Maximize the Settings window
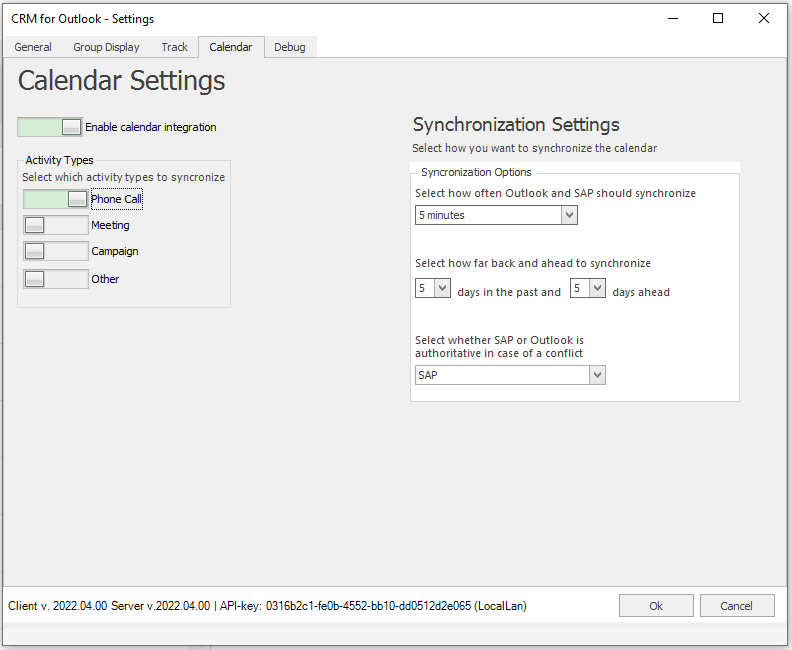Image resolution: width=792 pixels, height=650 pixels. [718, 19]
